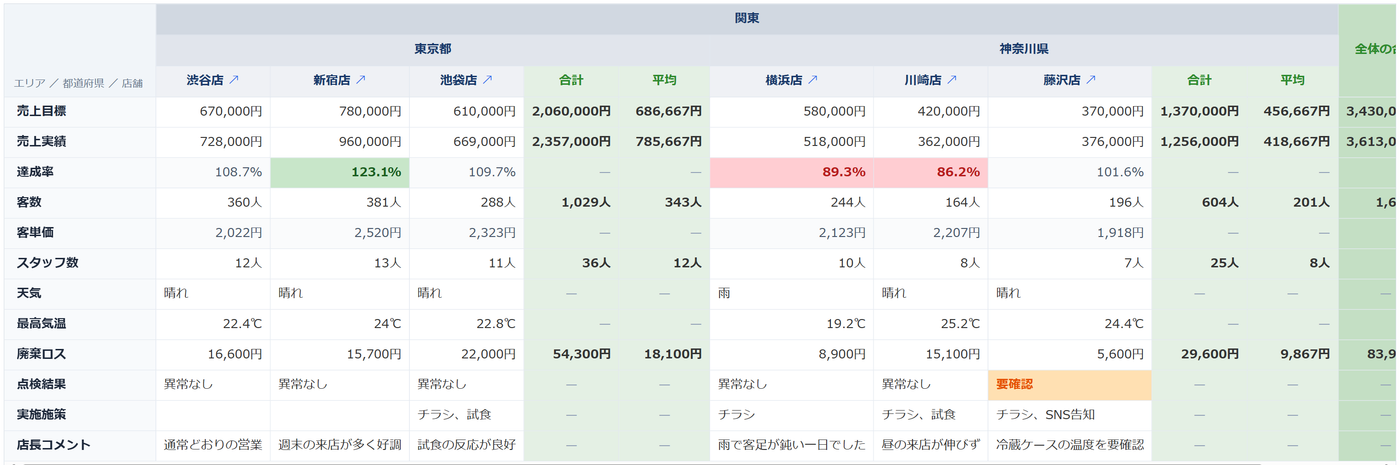The width and height of the screenshot is (1400, 465).
Task: Click the 客数 row header
Action: click(78, 203)
